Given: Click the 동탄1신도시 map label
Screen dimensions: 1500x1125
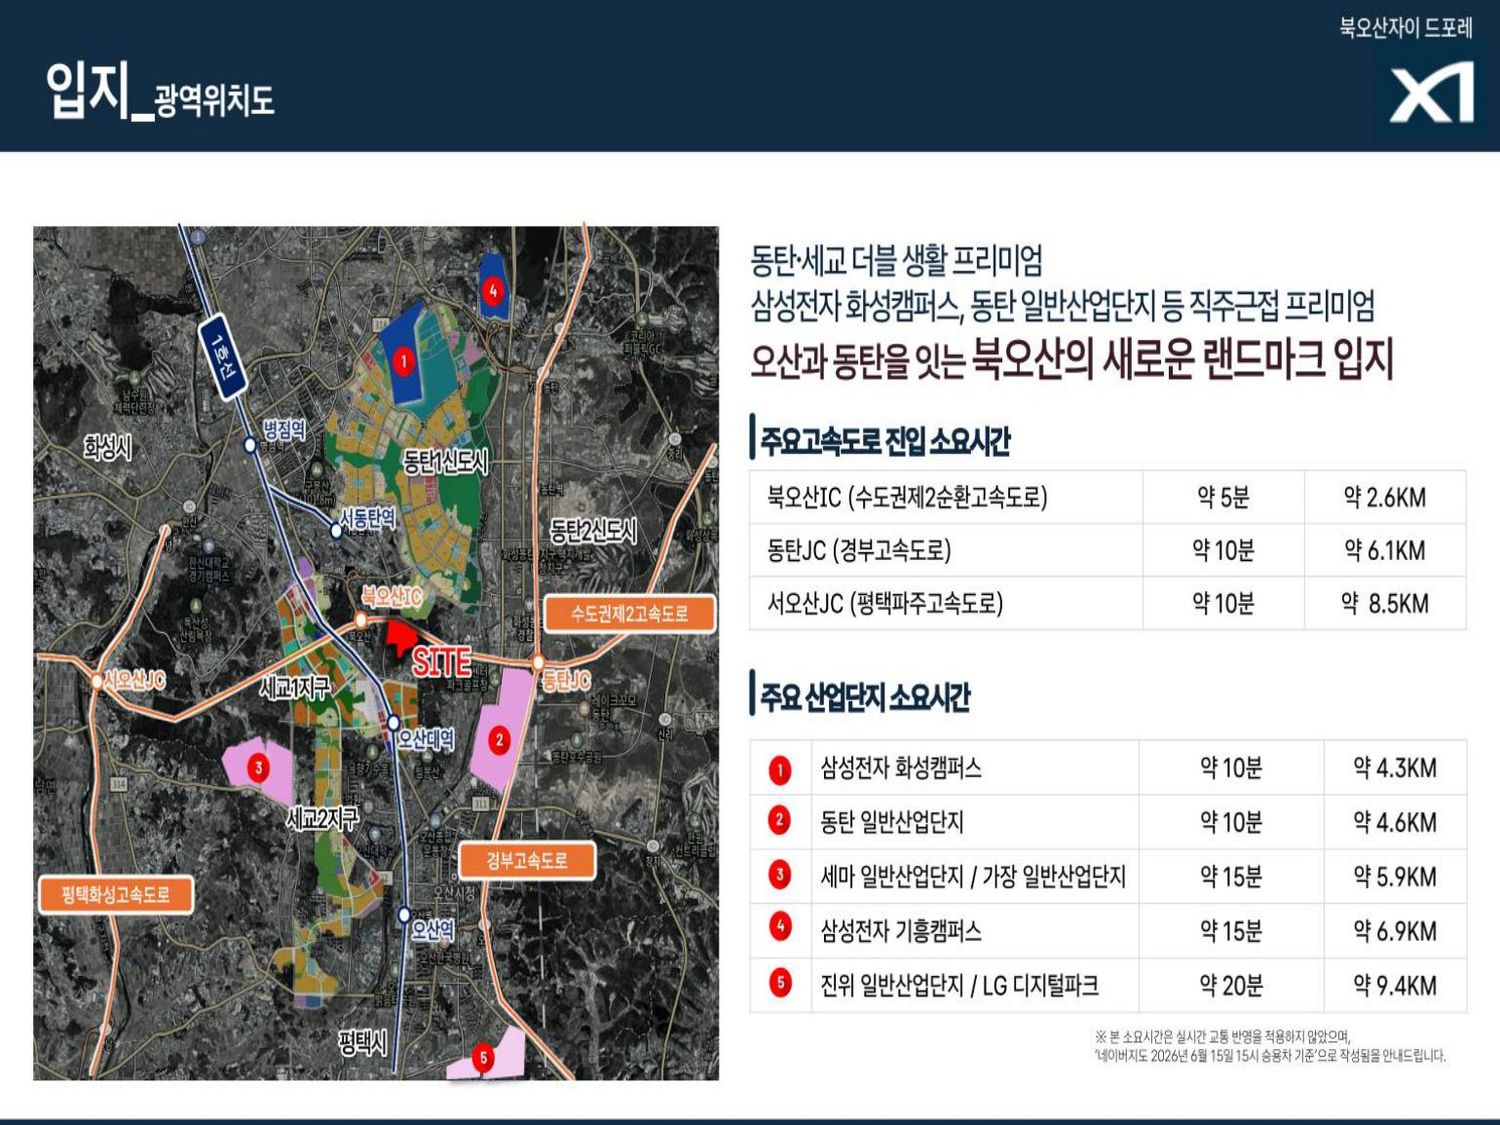Looking at the screenshot, I should [445, 462].
